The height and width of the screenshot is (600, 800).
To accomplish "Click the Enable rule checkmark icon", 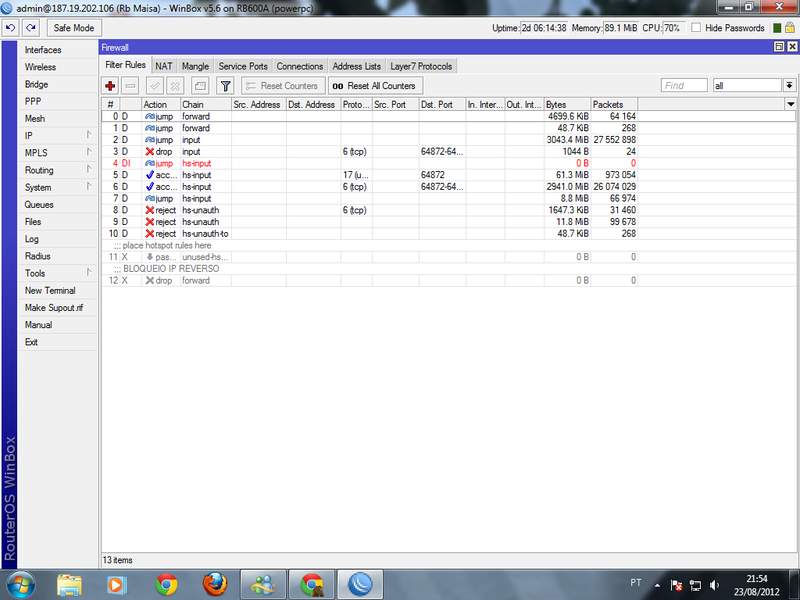I will [155, 86].
